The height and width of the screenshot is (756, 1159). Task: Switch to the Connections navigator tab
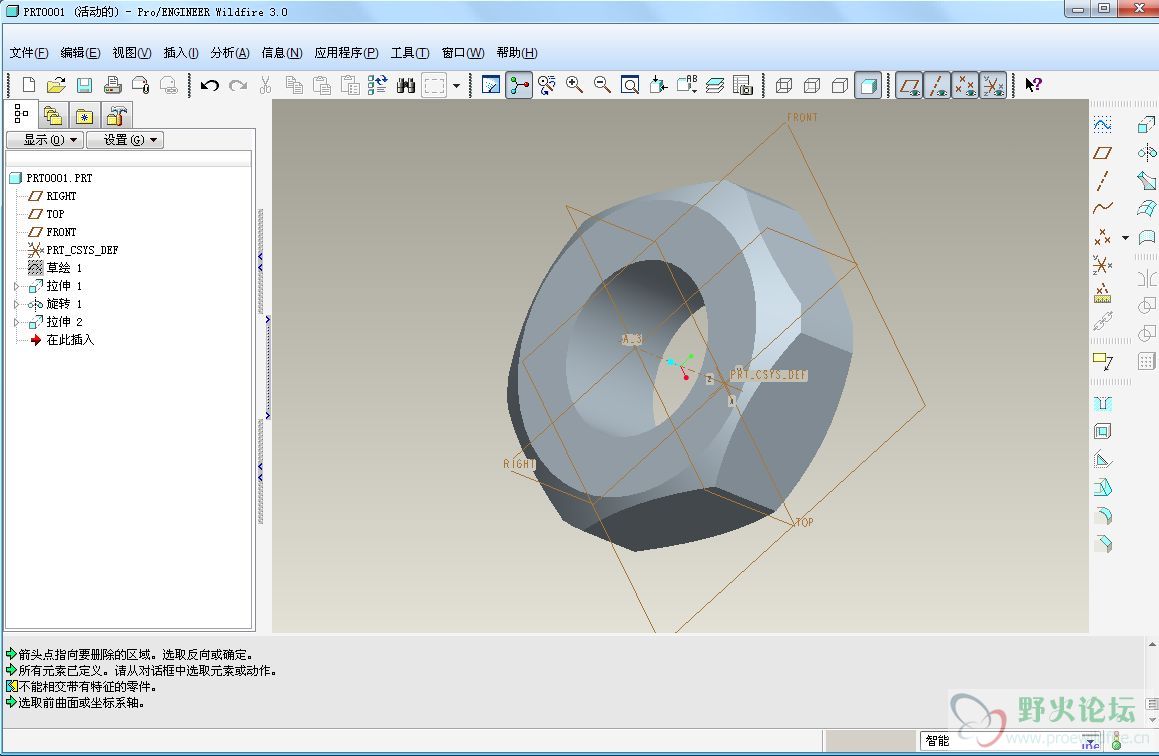pyautogui.click(x=117, y=116)
